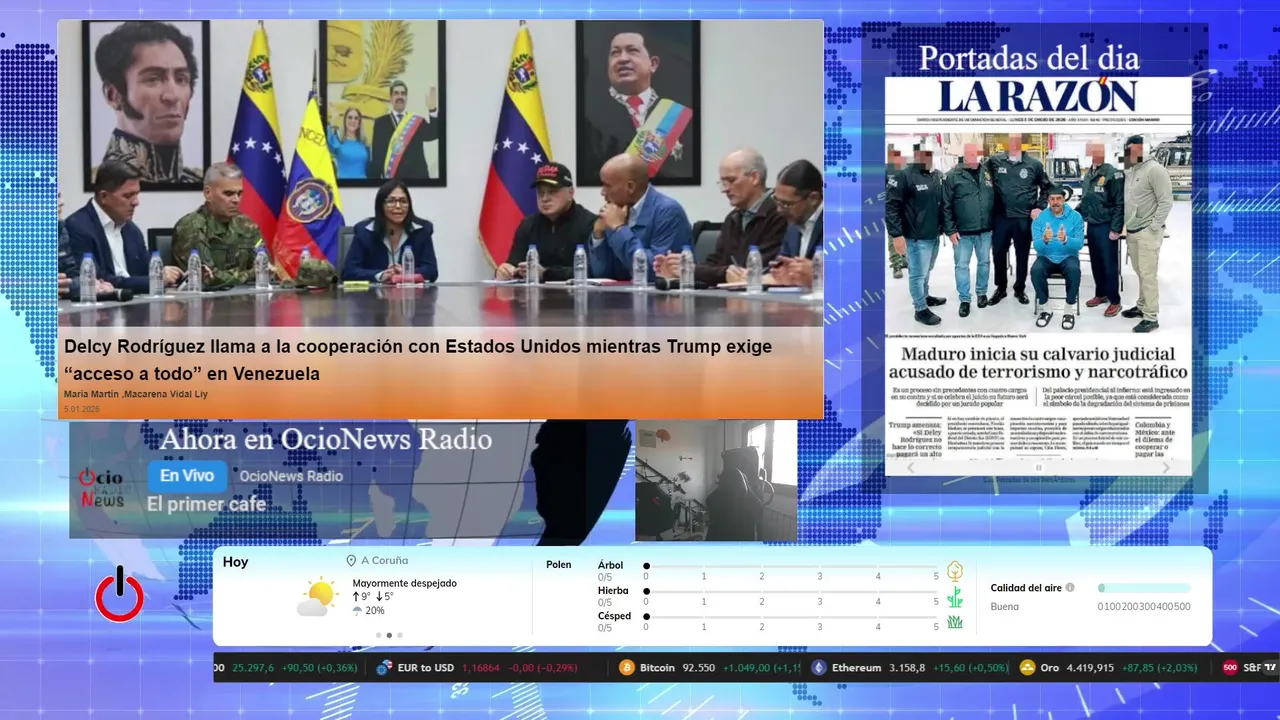Click the Hierba grass pollen icon
Image resolution: width=1280 pixels, height=720 pixels.
[x=955, y=597]
